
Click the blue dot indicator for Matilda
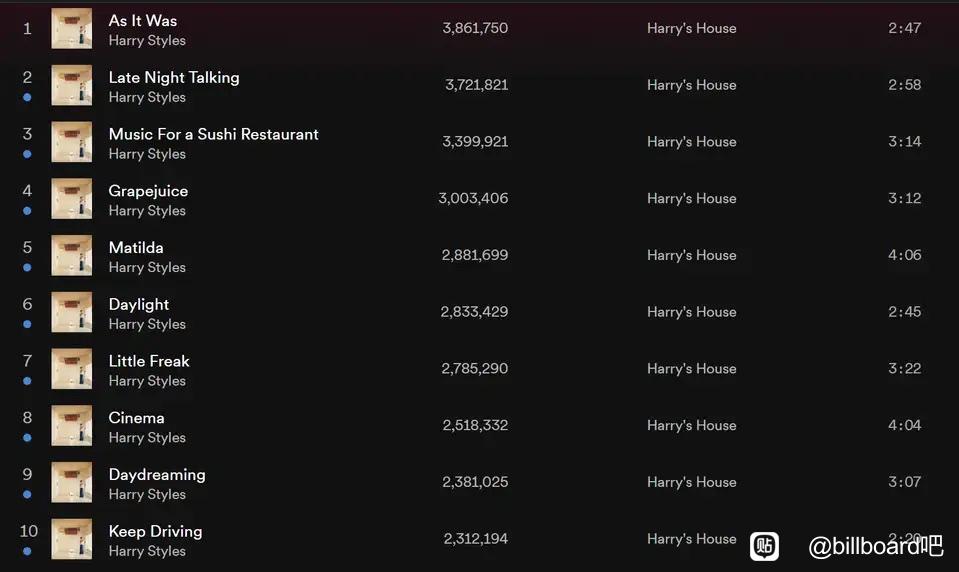coord(27,267)
